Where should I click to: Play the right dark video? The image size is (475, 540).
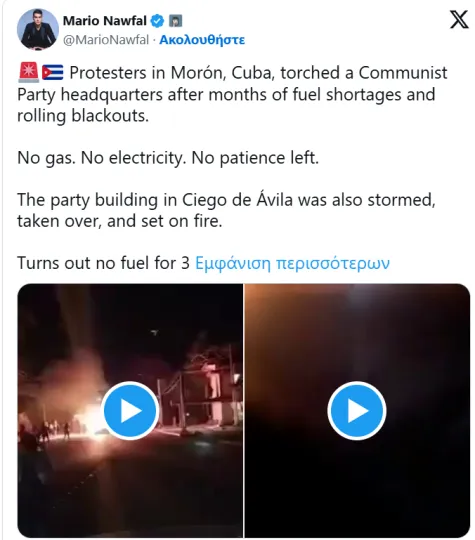357,411
